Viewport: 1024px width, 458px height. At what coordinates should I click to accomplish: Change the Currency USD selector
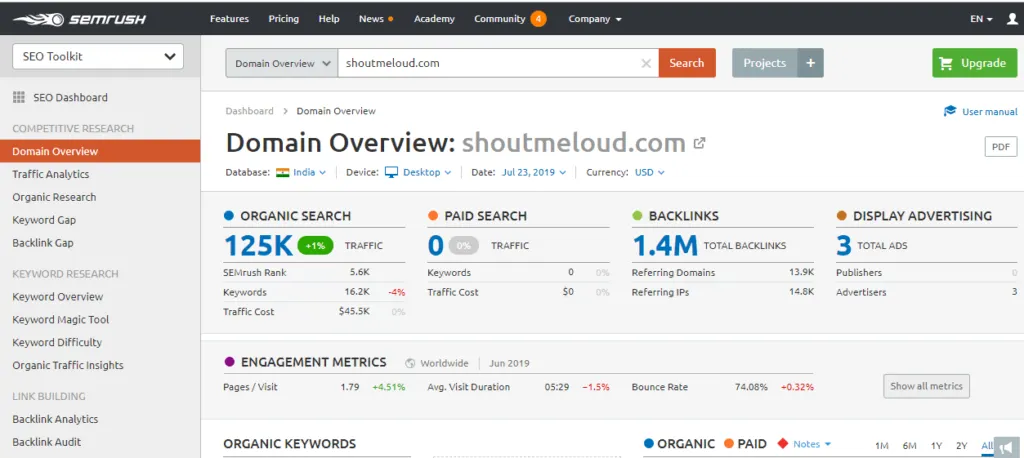click(650, 172)
